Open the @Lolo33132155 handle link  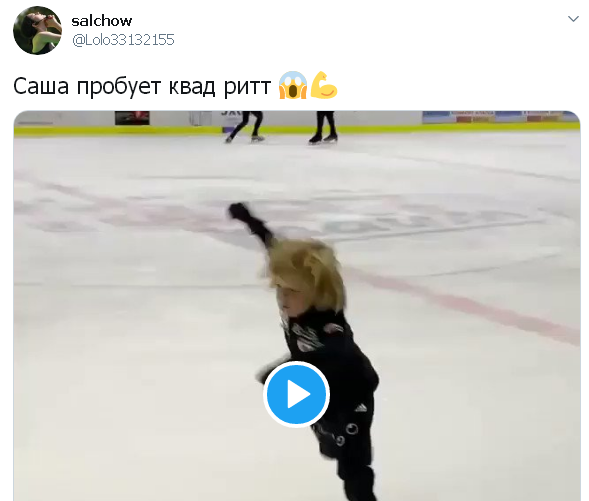(123, 40)
